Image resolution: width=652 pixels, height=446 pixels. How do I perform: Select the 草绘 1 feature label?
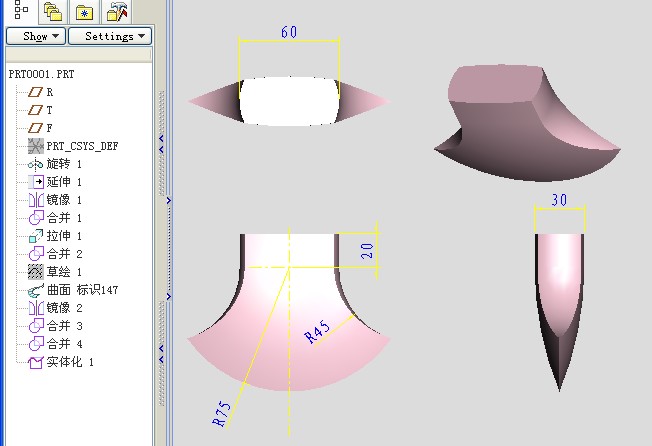pos(64,272)
